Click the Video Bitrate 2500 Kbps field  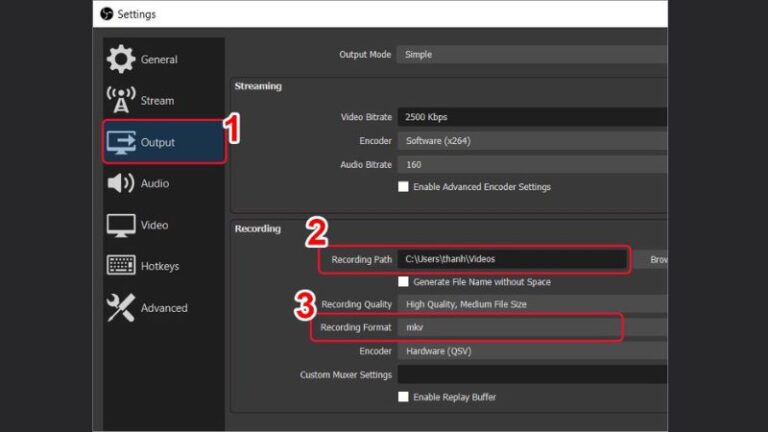click(532, 117)
